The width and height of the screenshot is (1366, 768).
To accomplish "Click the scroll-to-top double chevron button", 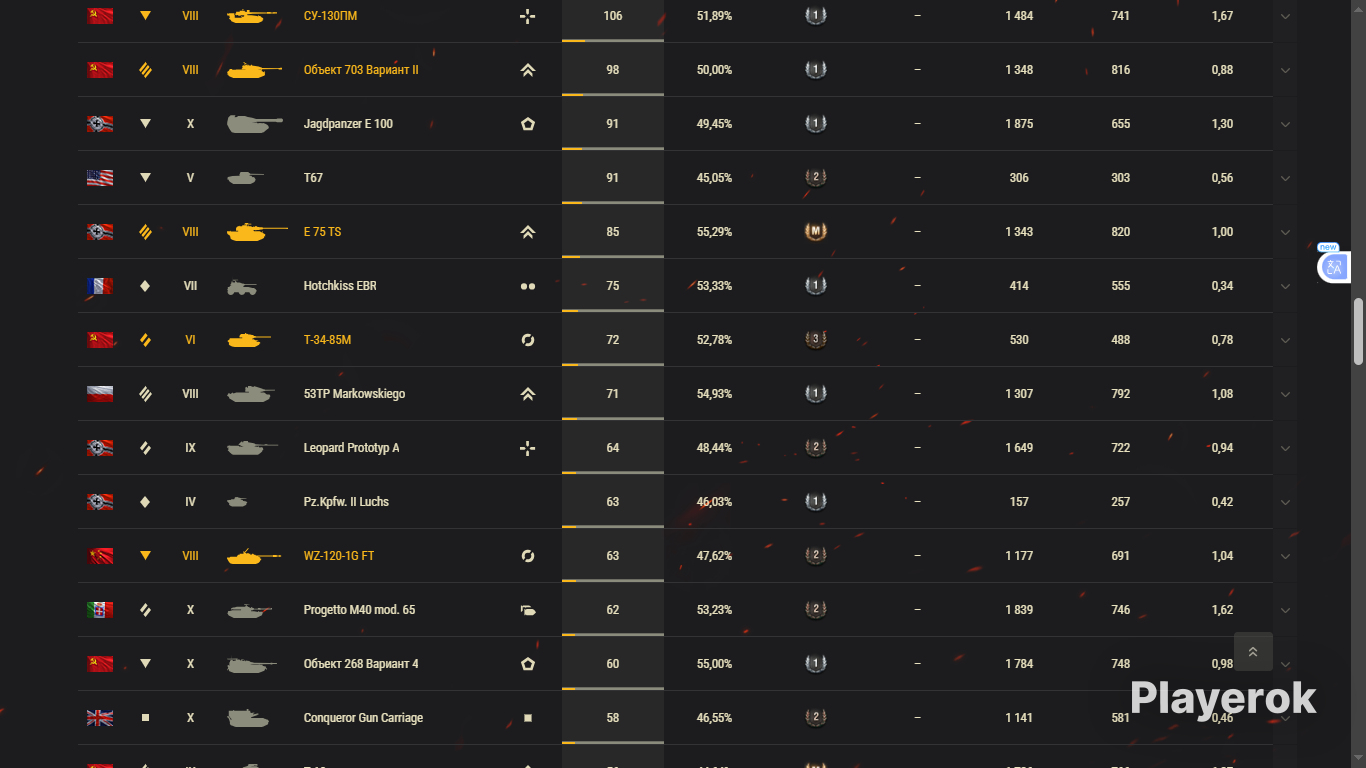I will [x=1253, y=651].
